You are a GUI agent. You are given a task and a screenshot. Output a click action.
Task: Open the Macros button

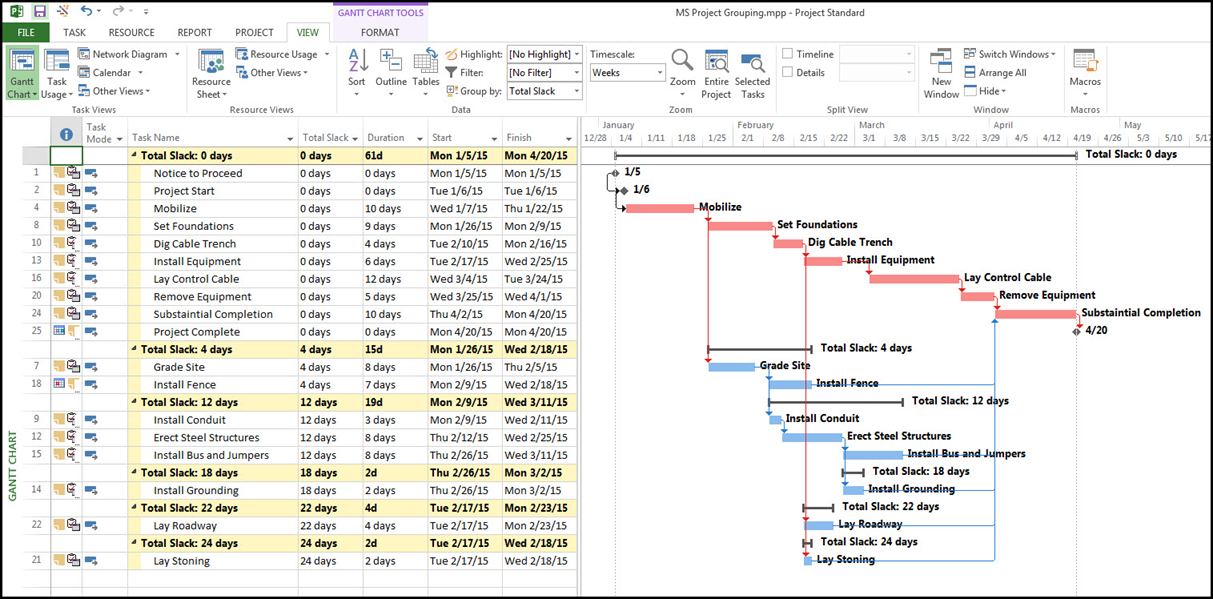coord(1085,64)
